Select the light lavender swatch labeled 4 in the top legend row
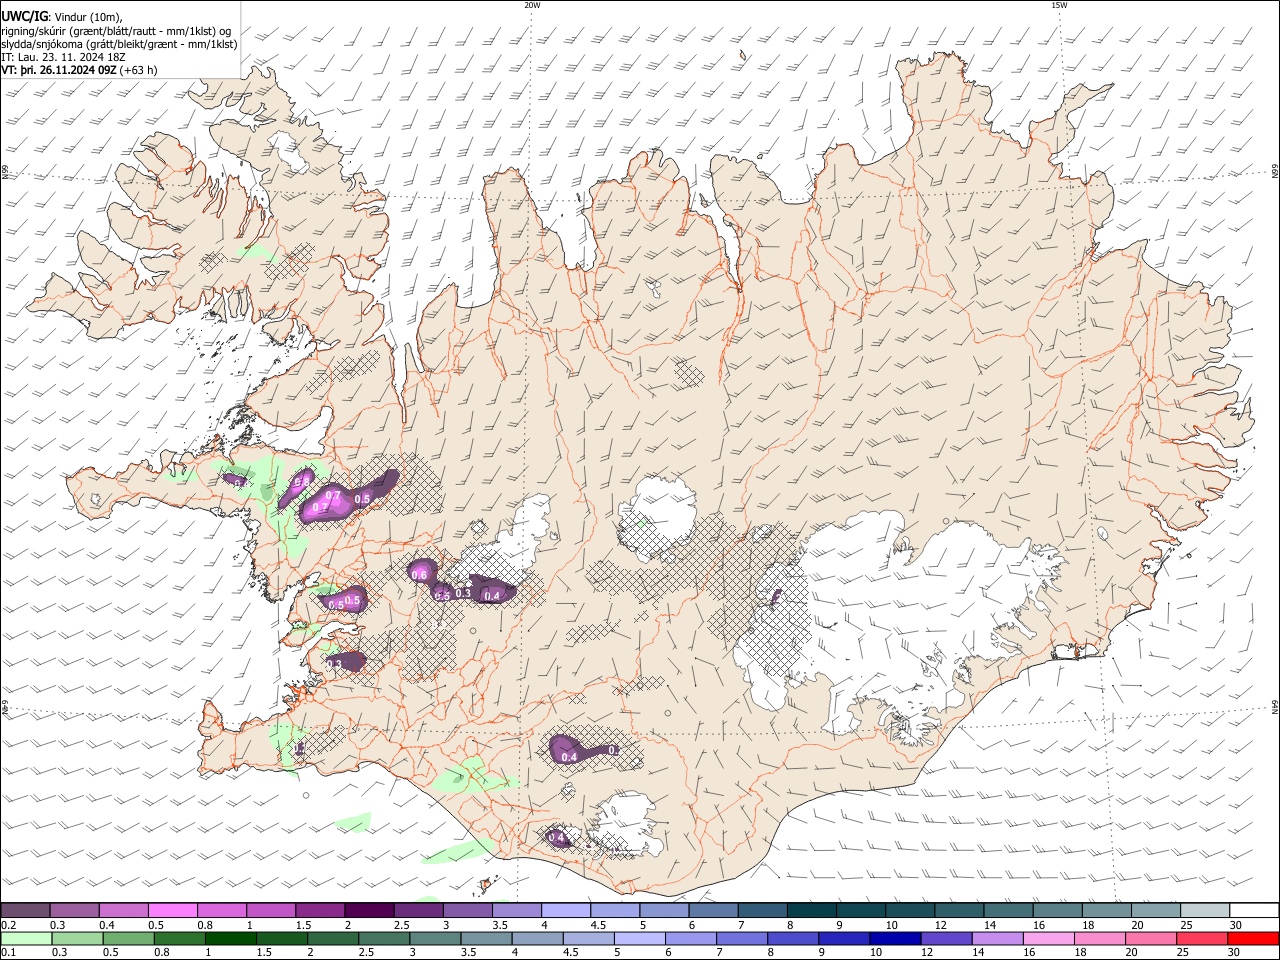This screenshot has width=1280, height=960. pos(564,911)
